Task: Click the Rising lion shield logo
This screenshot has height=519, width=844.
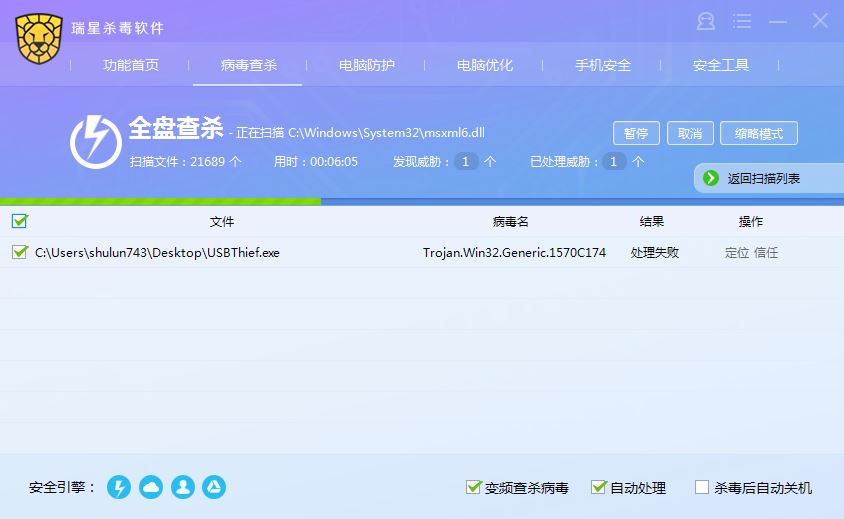Action: point(39,39)
